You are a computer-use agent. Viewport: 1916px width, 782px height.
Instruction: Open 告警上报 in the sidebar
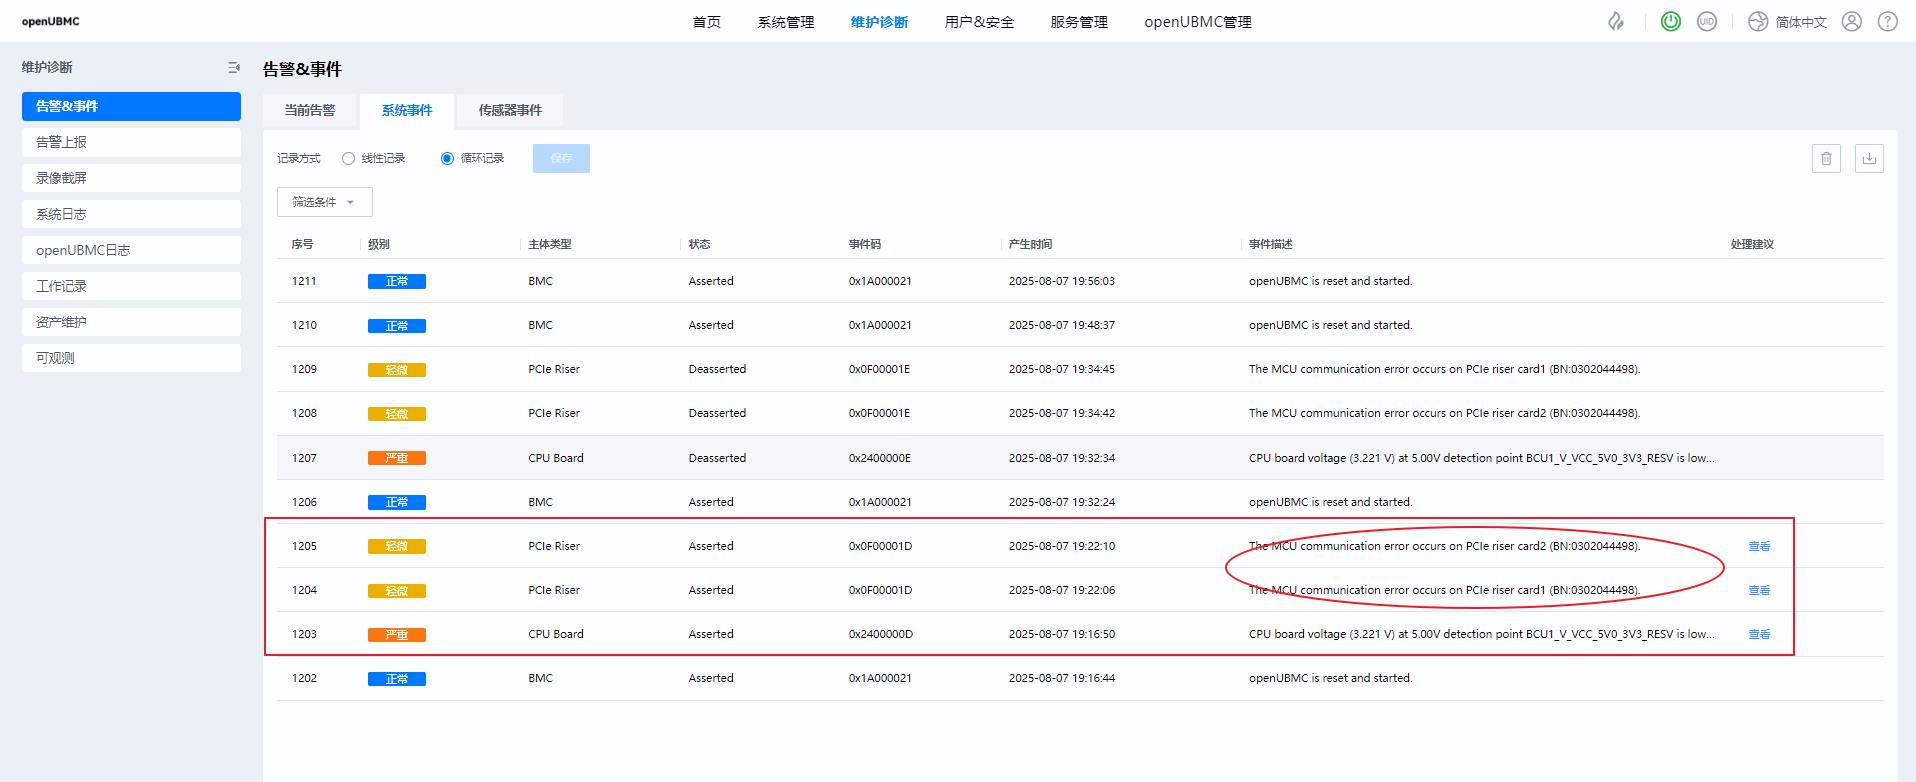(131, 142)
